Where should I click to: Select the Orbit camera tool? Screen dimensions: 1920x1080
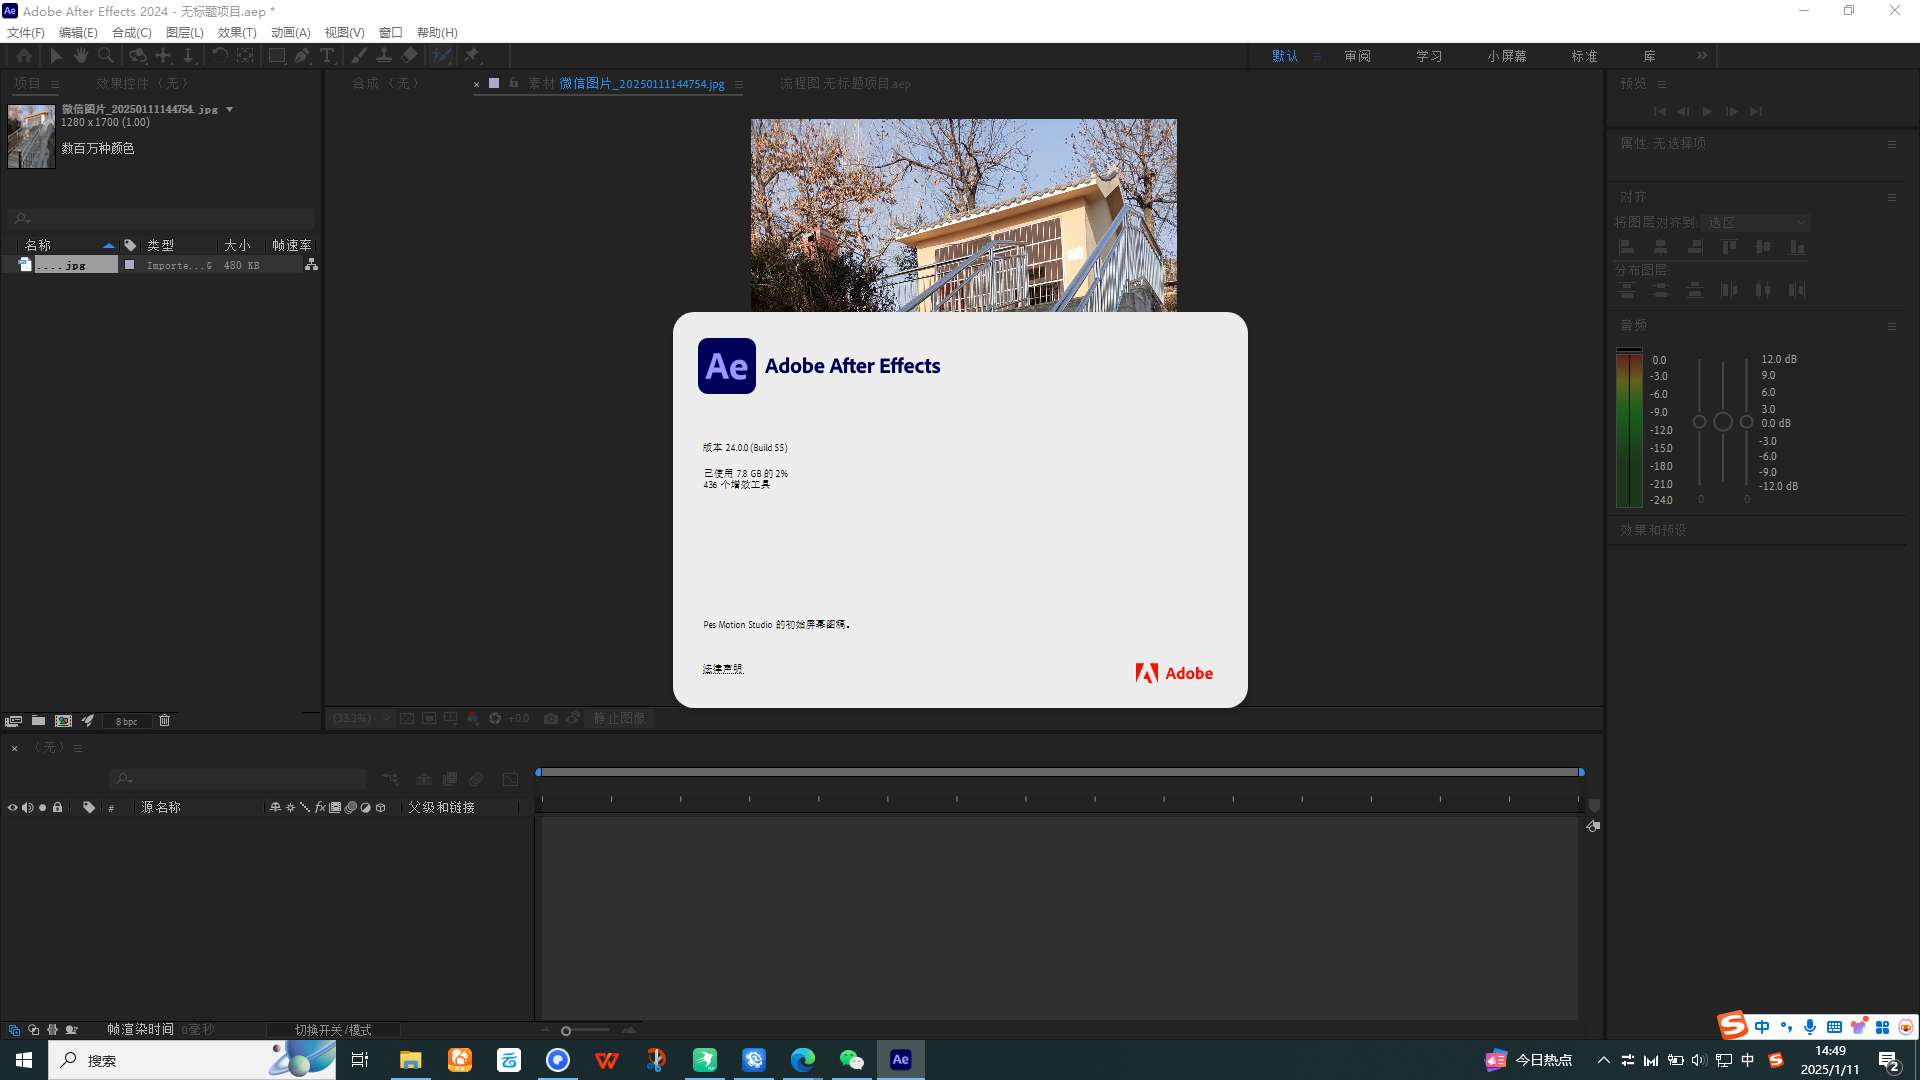[138, 56]
